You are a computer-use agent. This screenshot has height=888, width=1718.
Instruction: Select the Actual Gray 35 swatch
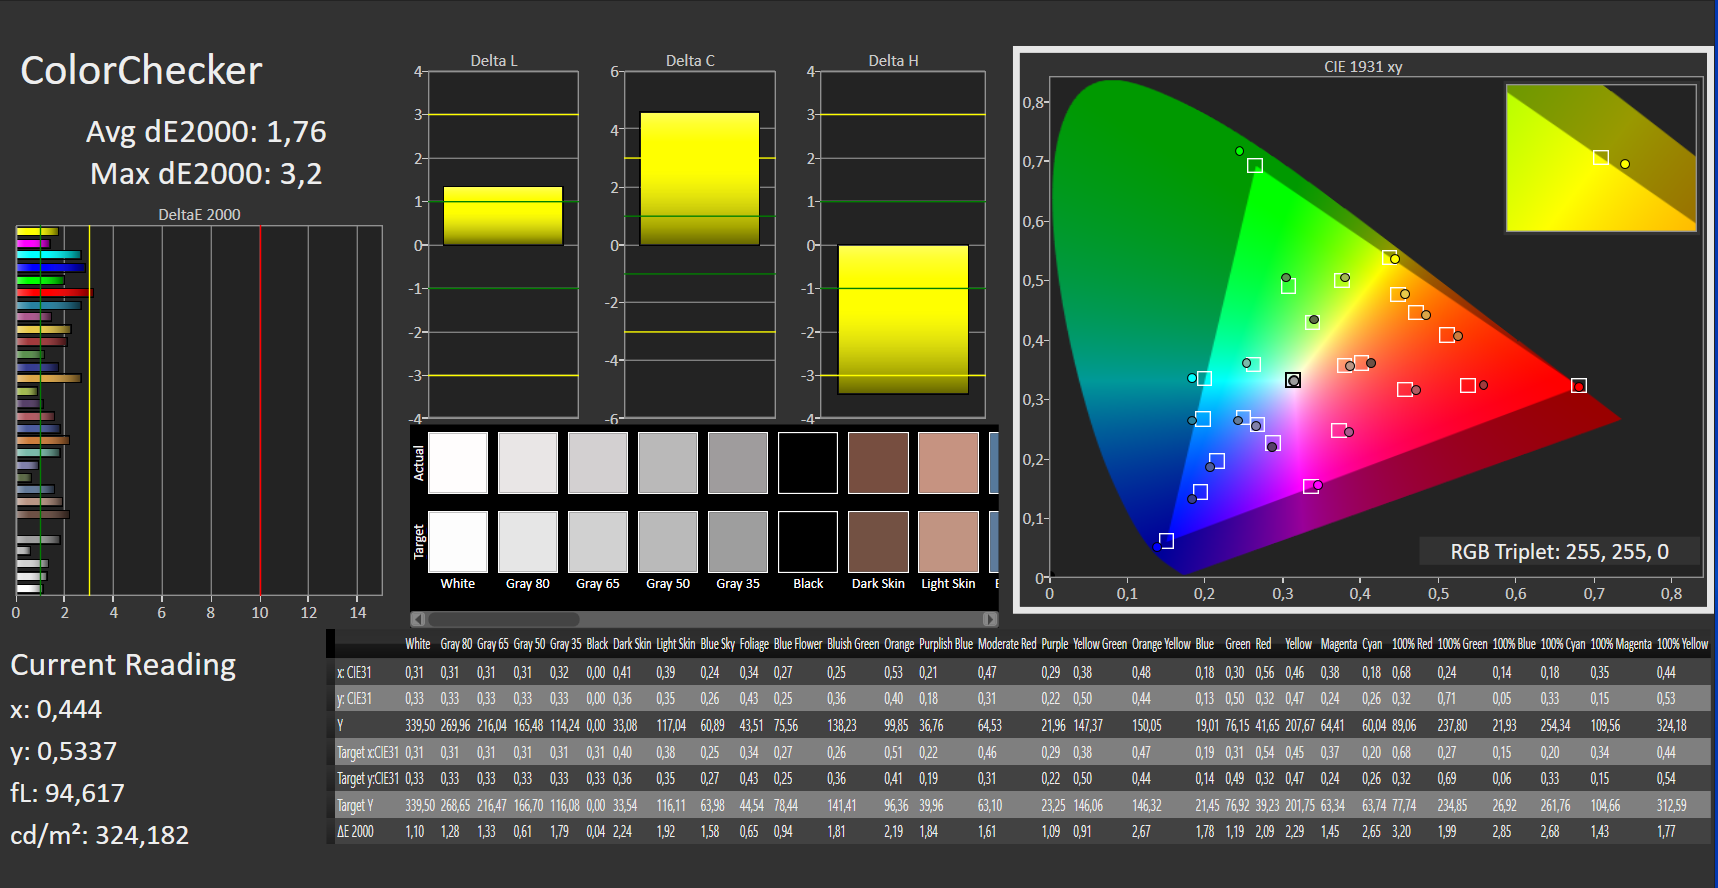pyautogui.click(x=738, y=463)
